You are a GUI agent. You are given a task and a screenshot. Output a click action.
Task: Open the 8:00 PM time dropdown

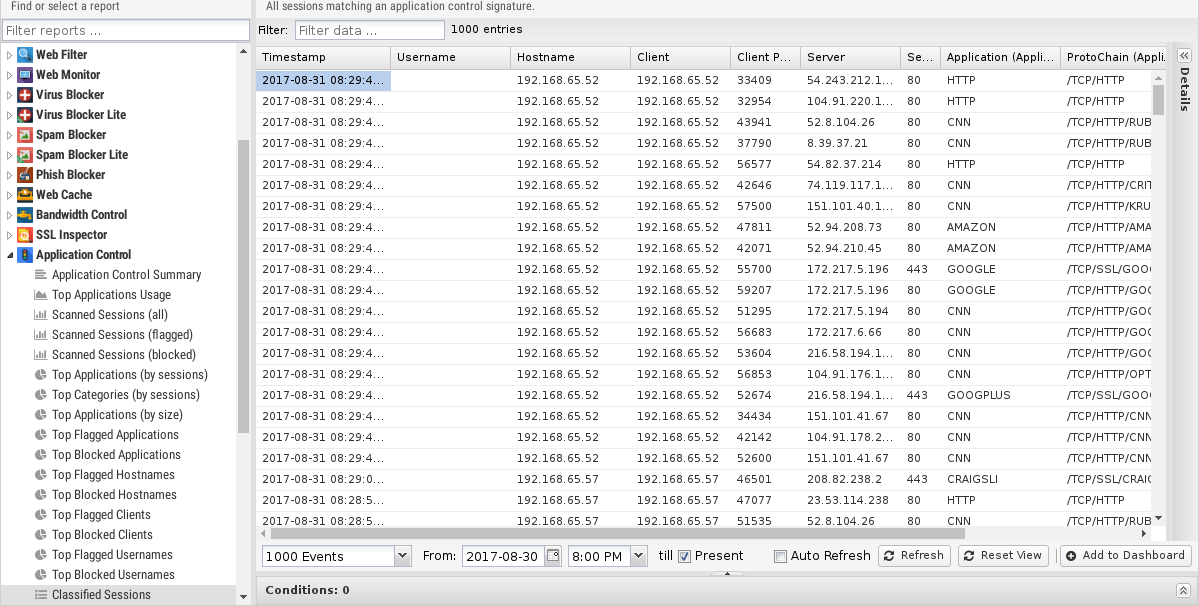tap(639, 556)
